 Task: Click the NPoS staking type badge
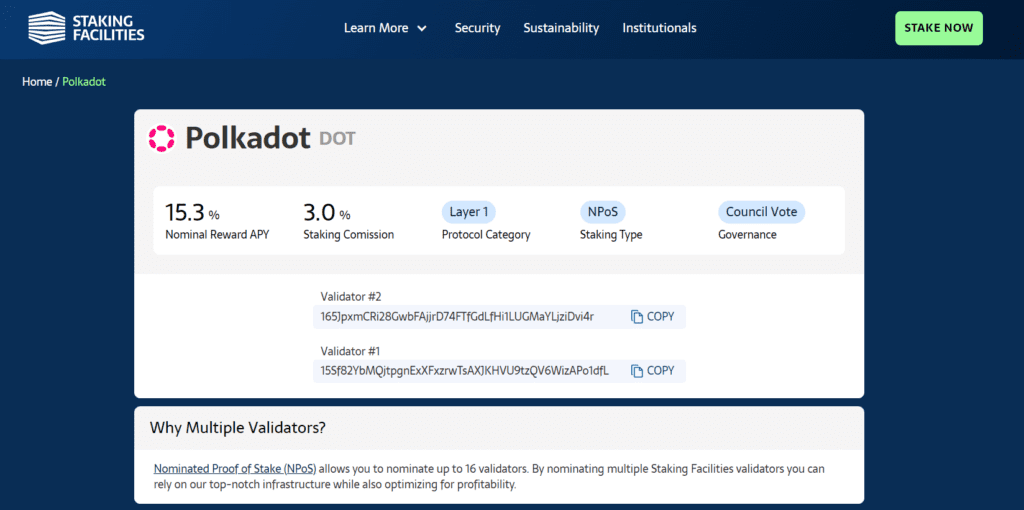click(602, 212)
